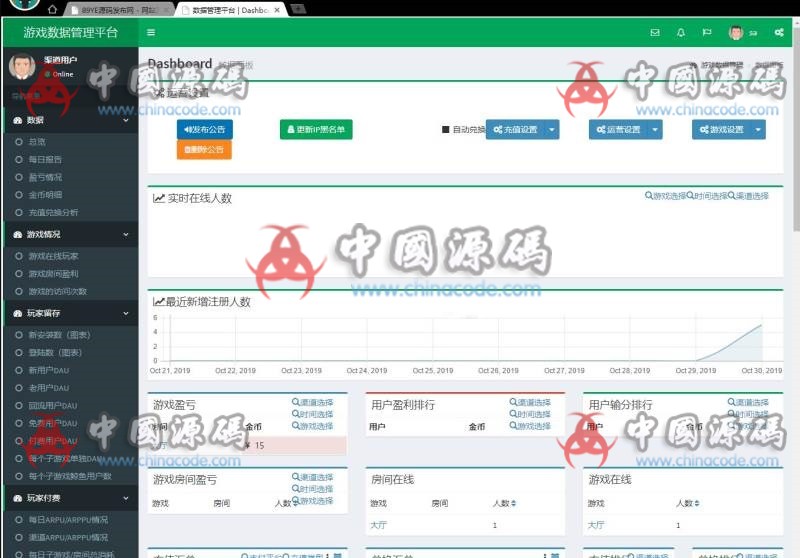Viewport: 800px width, 558px height.
Task: Open the 充值设置 dropdown arrow
Action: click(x=552, y=130)
